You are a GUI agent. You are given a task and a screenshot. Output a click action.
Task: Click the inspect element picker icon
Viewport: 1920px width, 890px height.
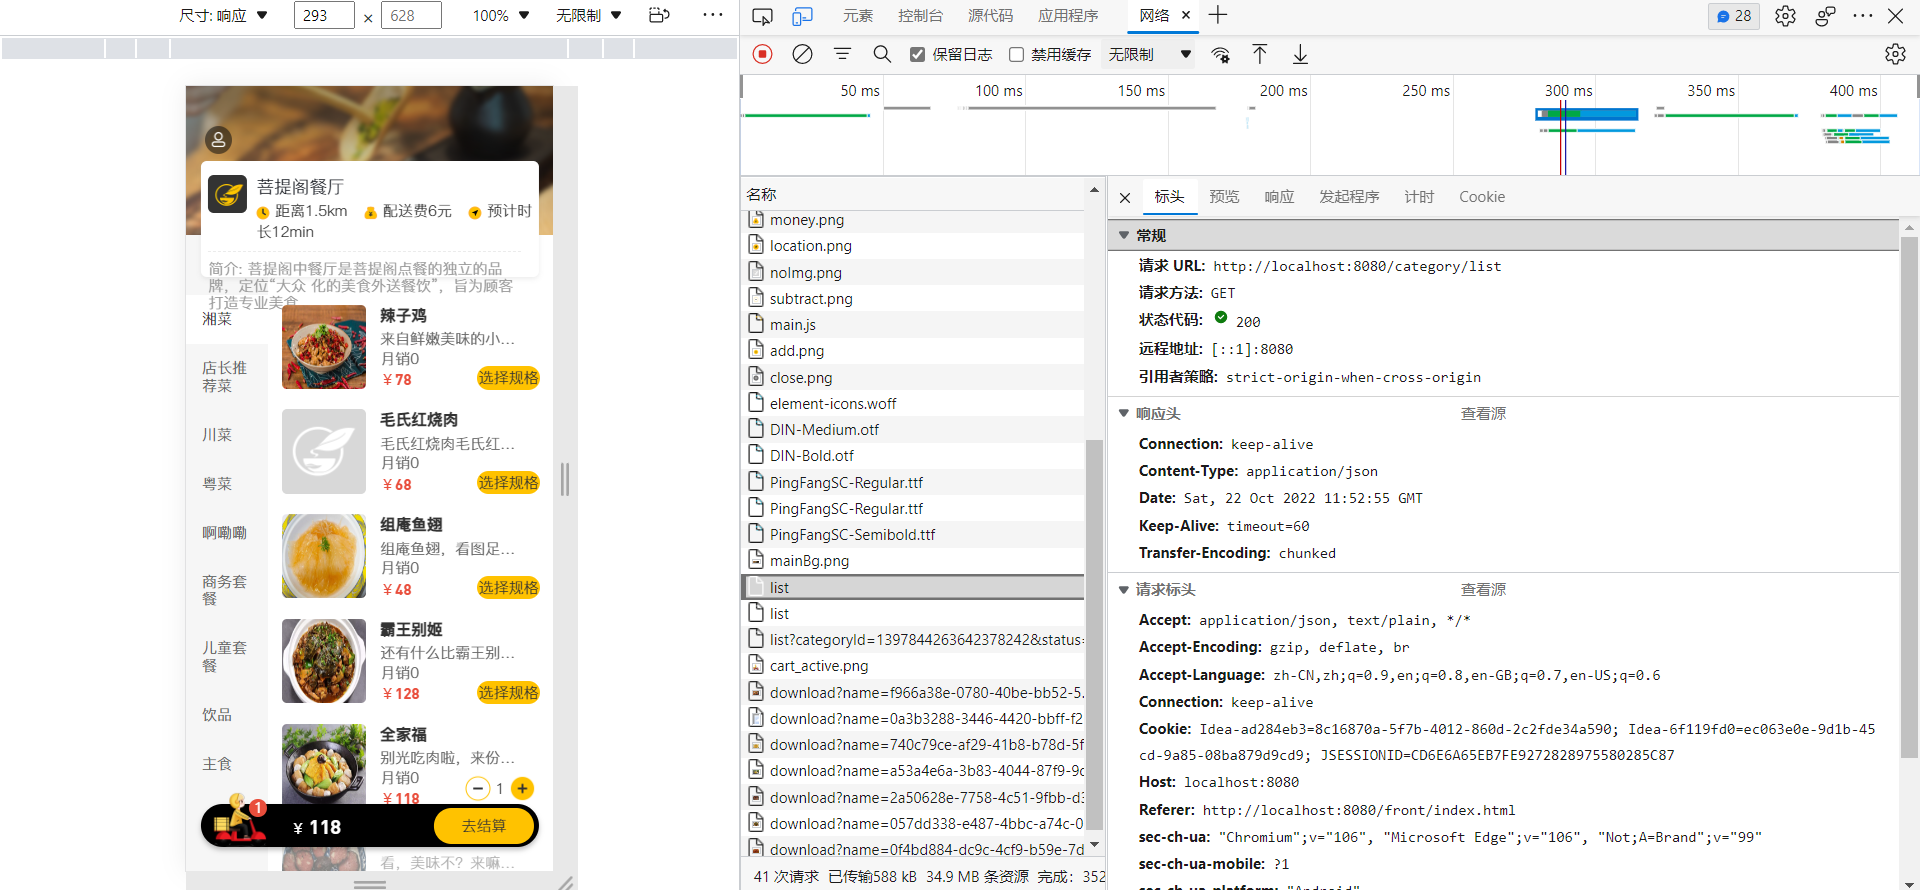pyautogui.click(x=762, y=16)
